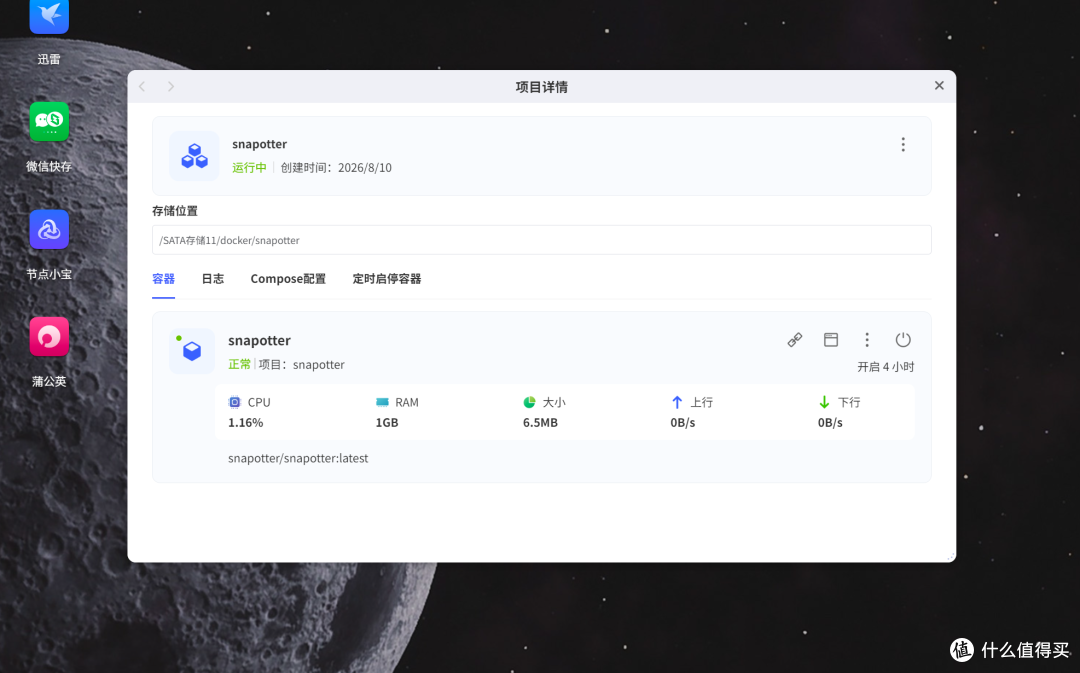Click the size value 6.5MB

point(540,422)
